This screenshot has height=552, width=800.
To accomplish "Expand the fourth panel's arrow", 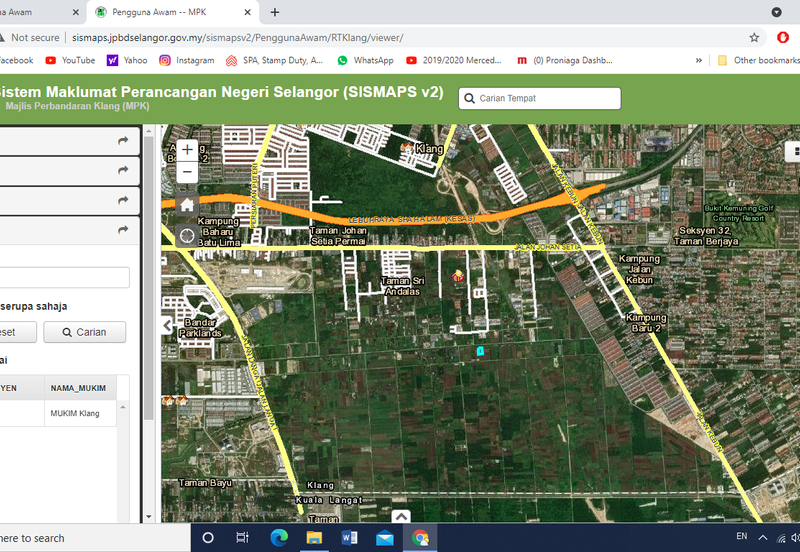I will pos(123,229).
